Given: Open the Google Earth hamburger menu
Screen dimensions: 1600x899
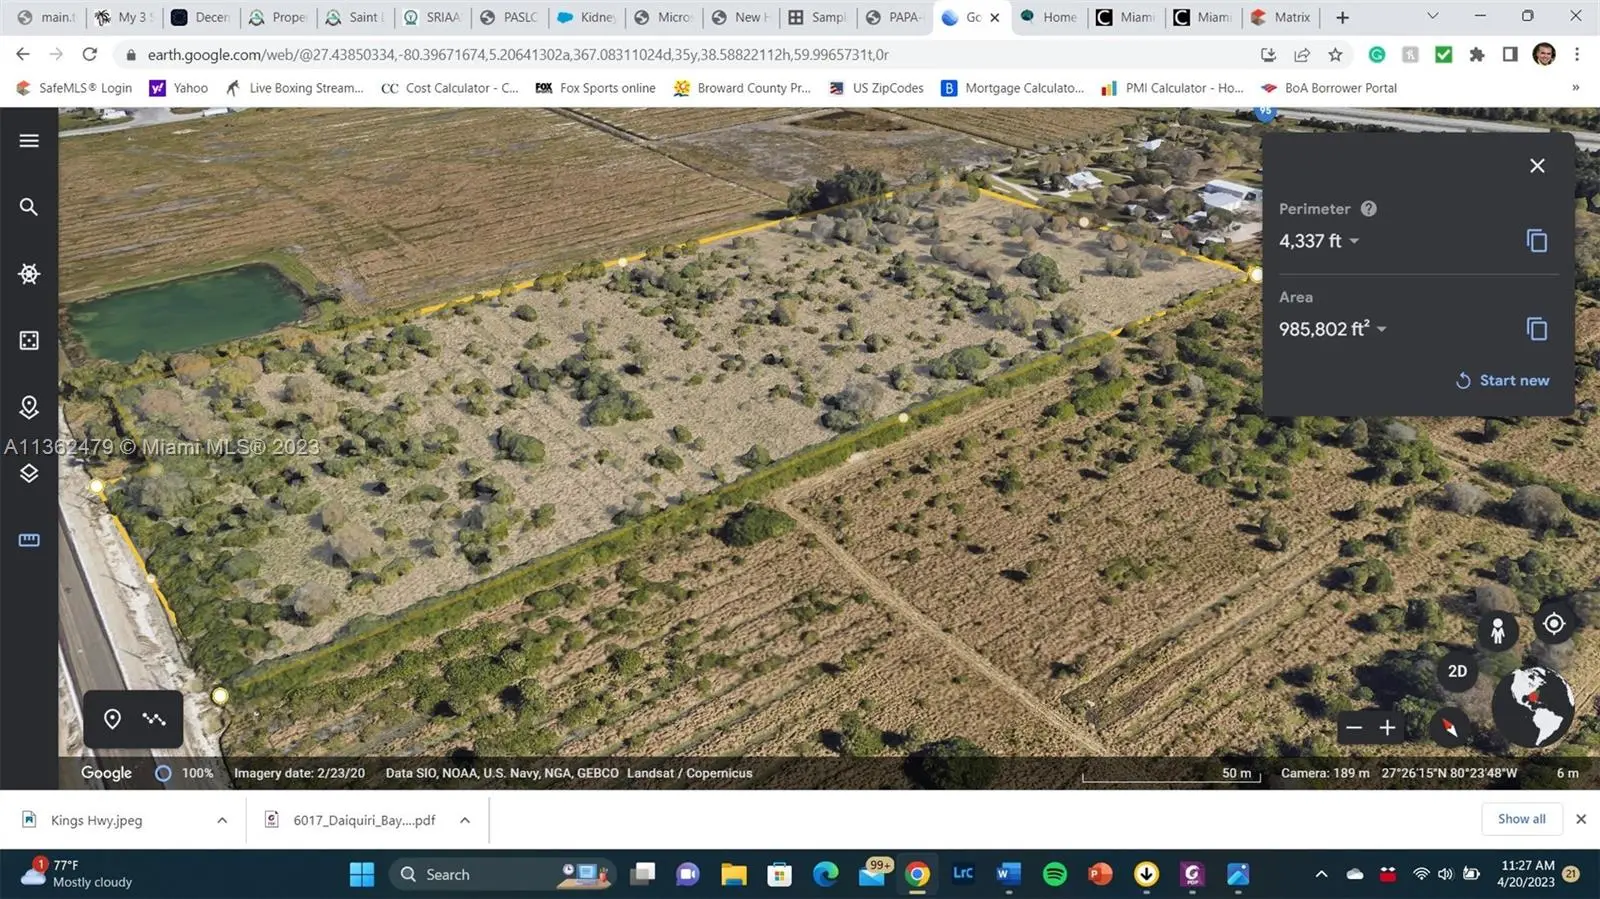Looking at the screenshot, I should click(x=29, y=141).
